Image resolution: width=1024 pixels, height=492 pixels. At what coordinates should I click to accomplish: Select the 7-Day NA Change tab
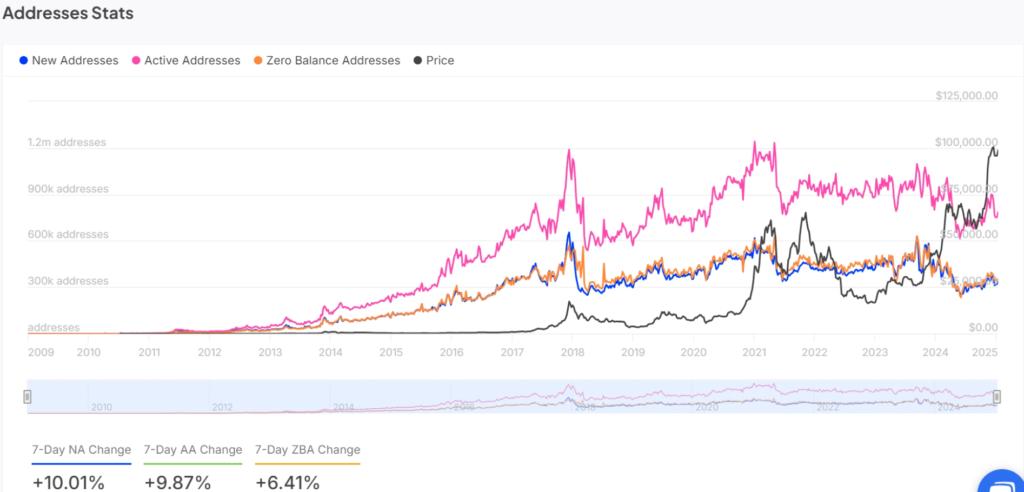tap(81, 450)
